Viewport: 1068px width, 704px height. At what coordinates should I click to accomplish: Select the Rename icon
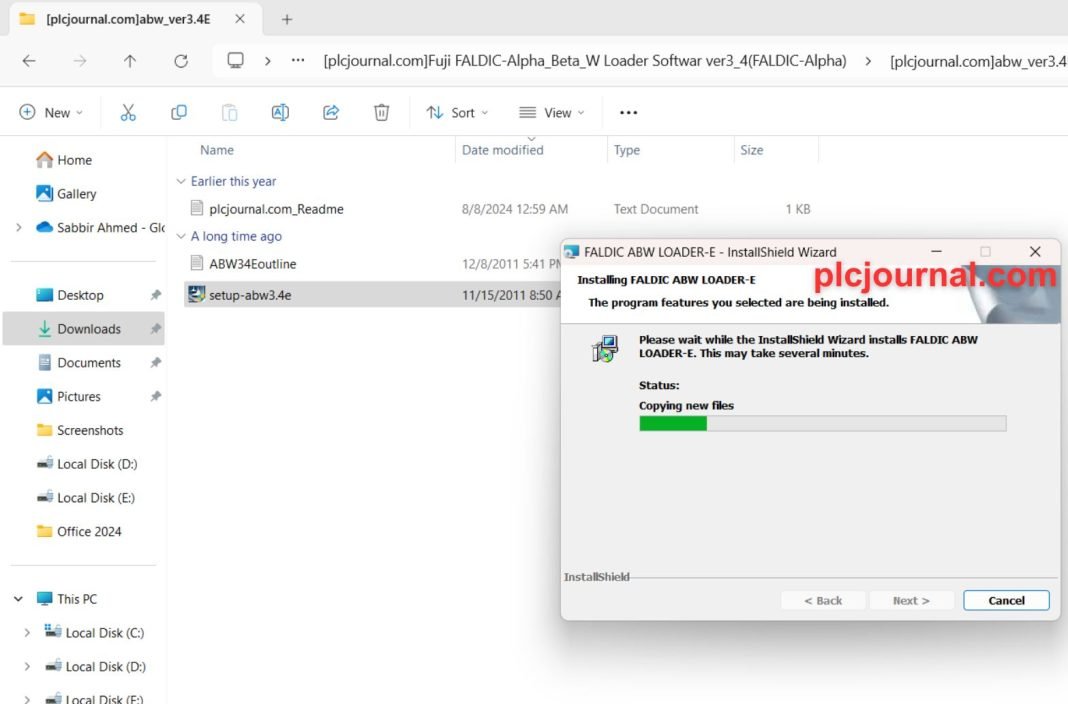click(x=280, y=112)
